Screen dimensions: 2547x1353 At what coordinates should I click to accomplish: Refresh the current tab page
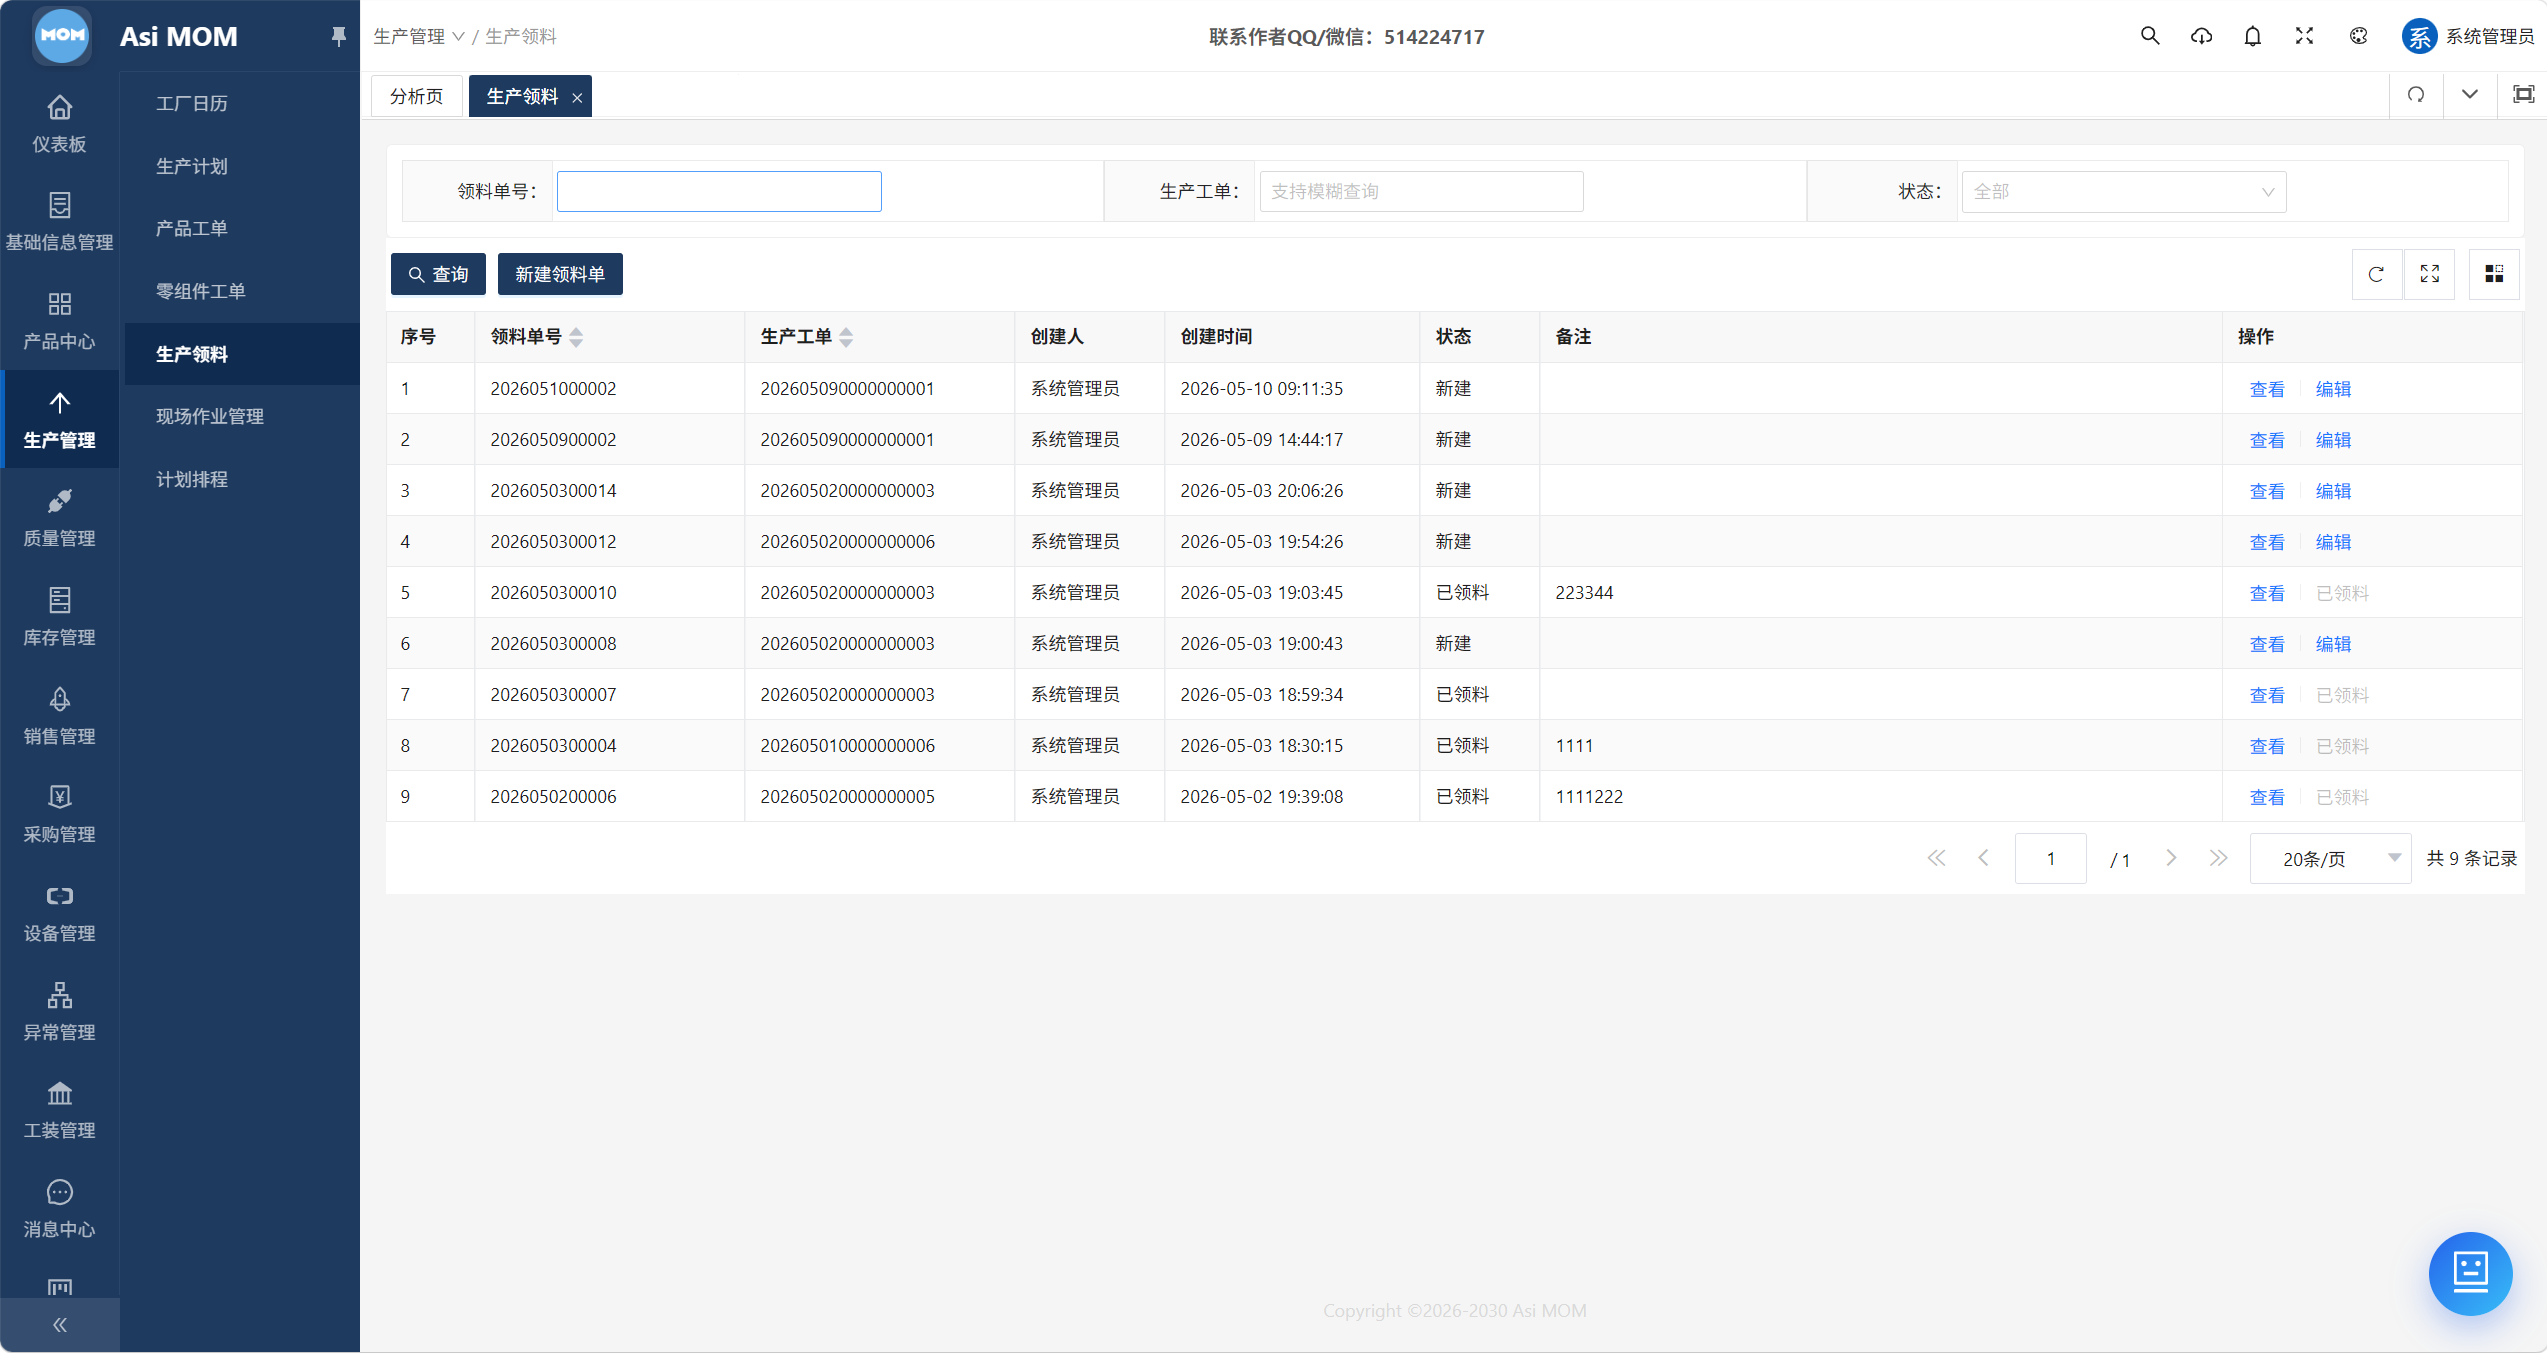click(x=2416, y=95)
